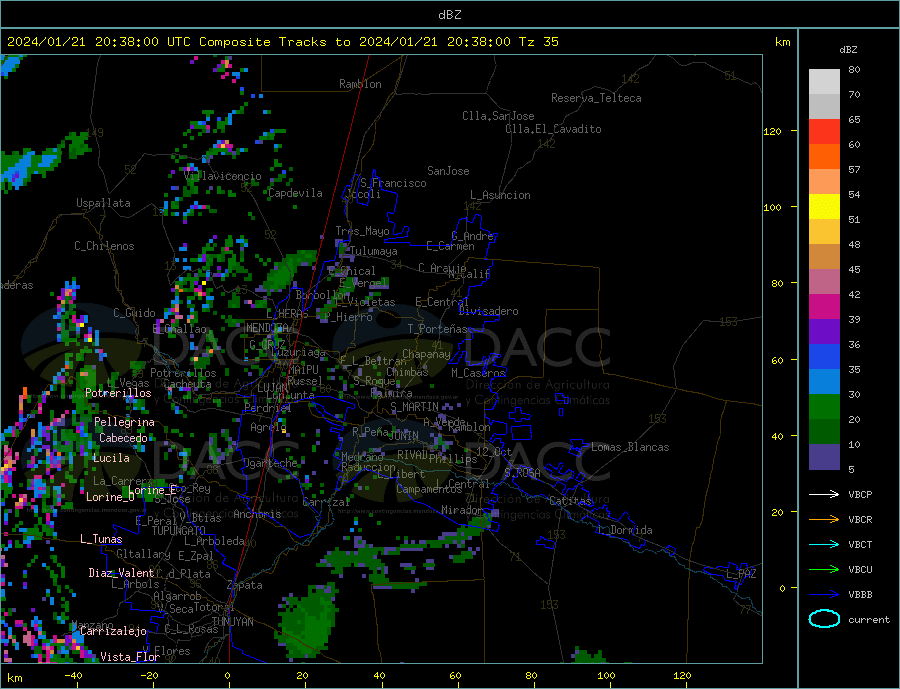Click the timestamp header text
This screenshot has width=900, height=689.
[x=283, y=42]
